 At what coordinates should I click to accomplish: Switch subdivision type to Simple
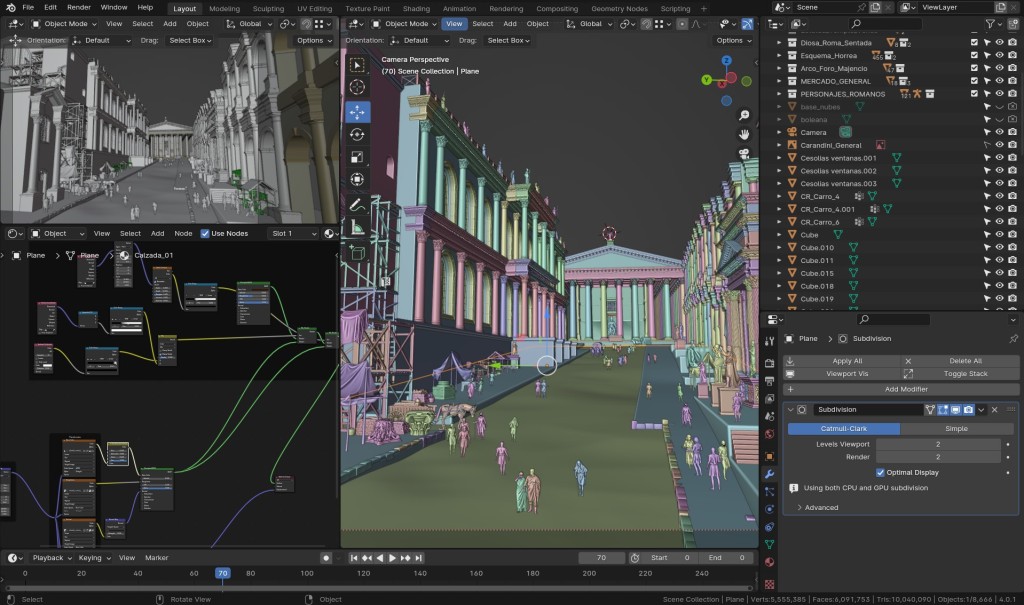[956, 428]
